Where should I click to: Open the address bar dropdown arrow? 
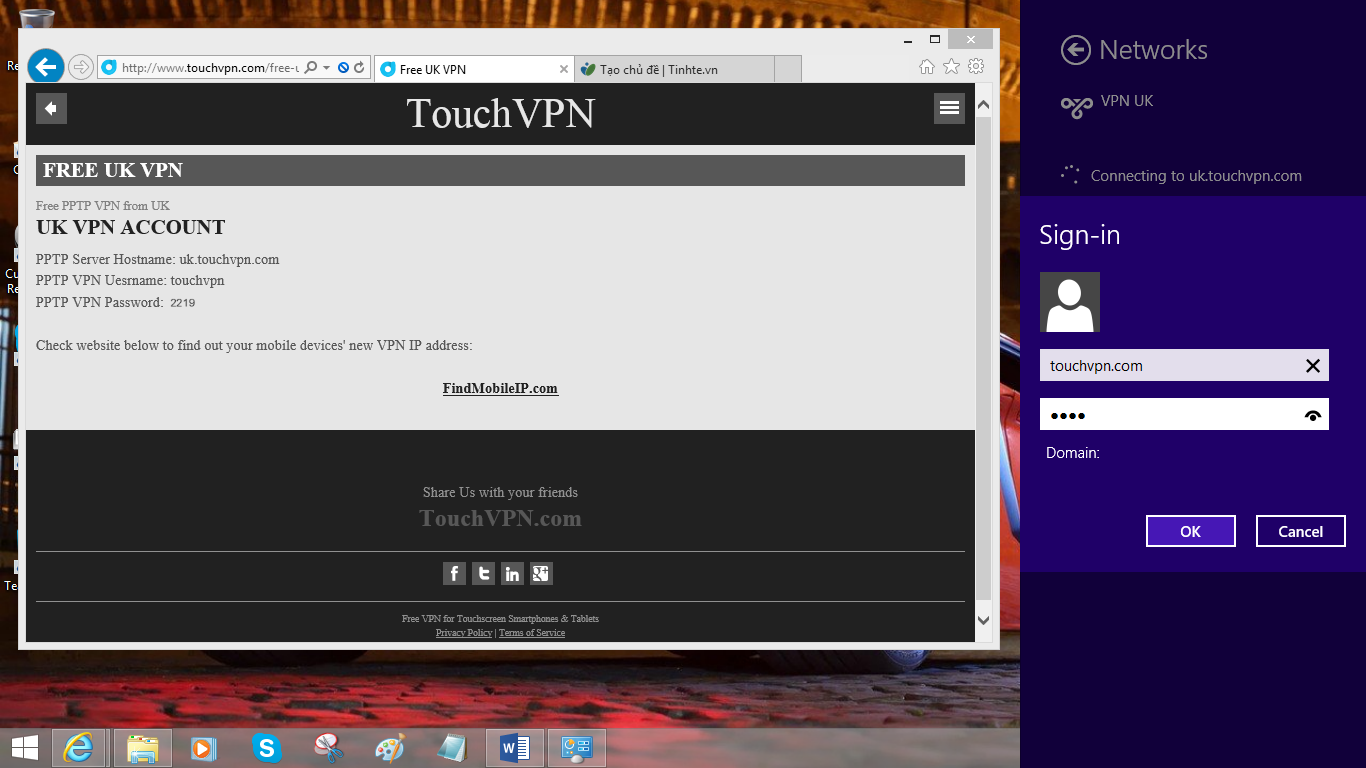point(326,68)
